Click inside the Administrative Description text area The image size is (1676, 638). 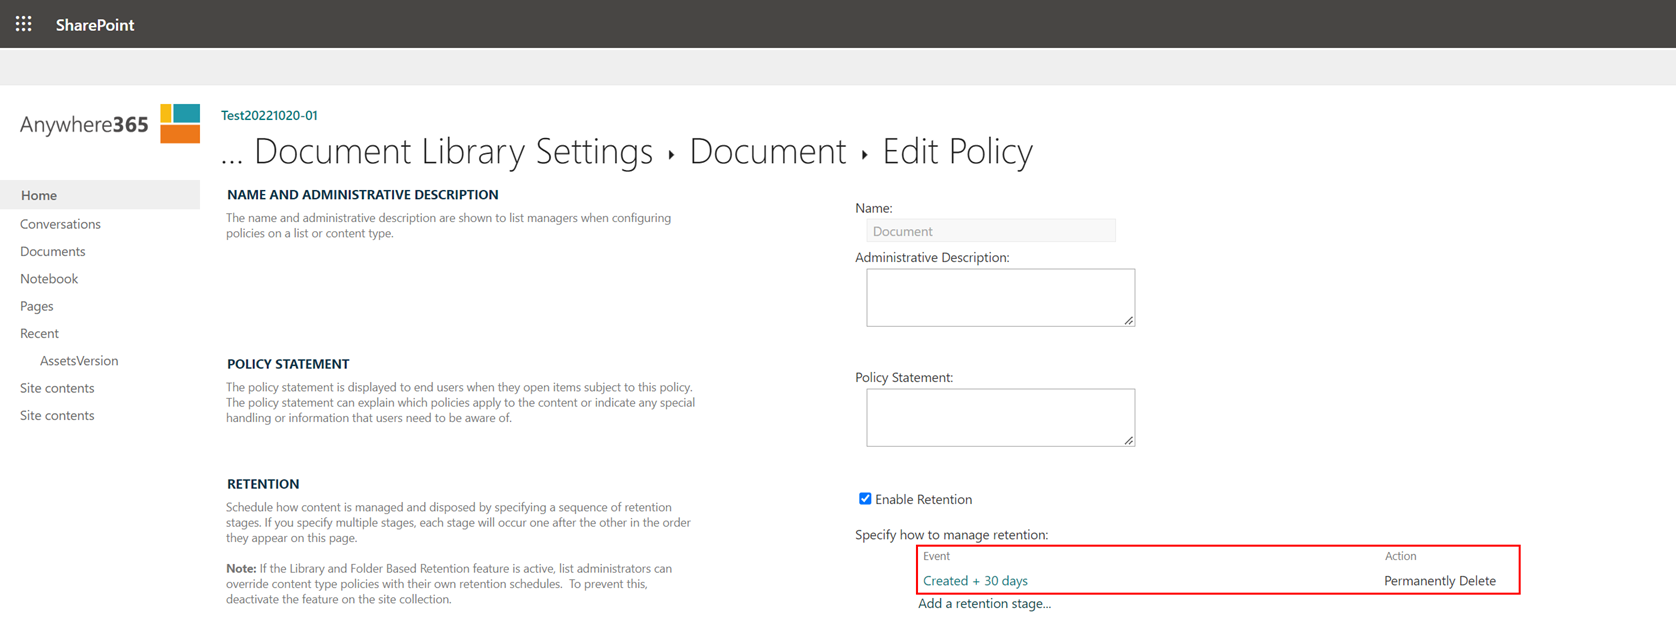[1000, 297]
